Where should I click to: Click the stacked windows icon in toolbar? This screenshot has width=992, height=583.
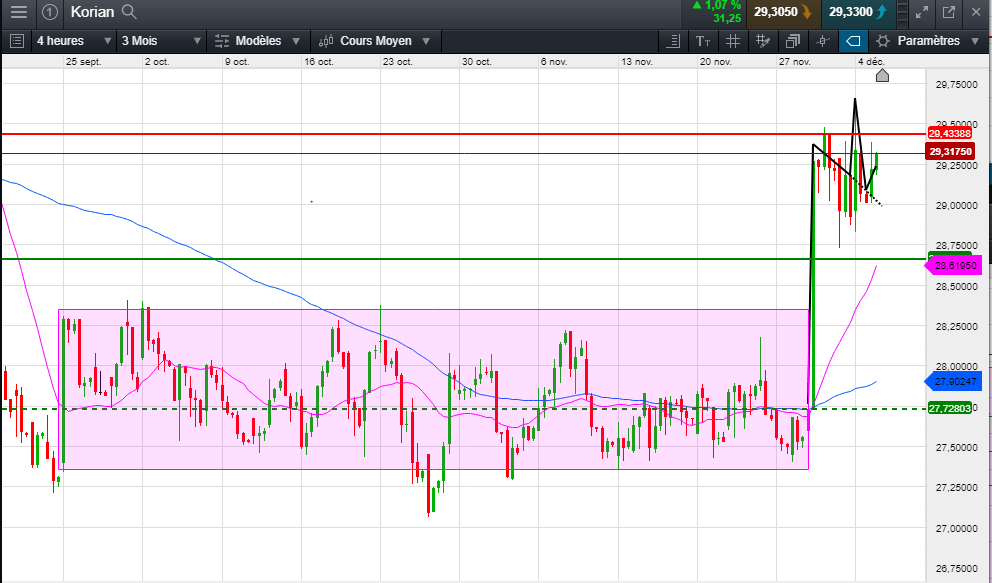pyautogui.click(x=793, y=41)
